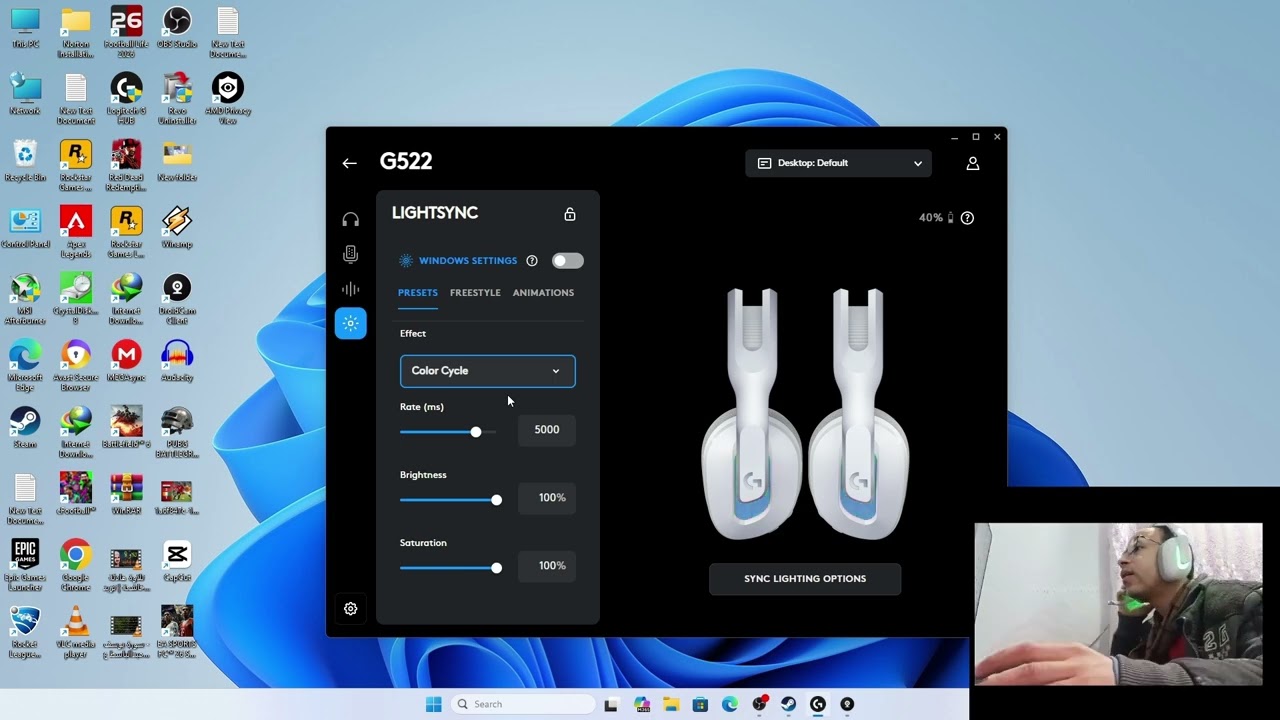Select DroidCam Client desktop shortcut
The image size is (1280, 720).
tap(177, 299)
